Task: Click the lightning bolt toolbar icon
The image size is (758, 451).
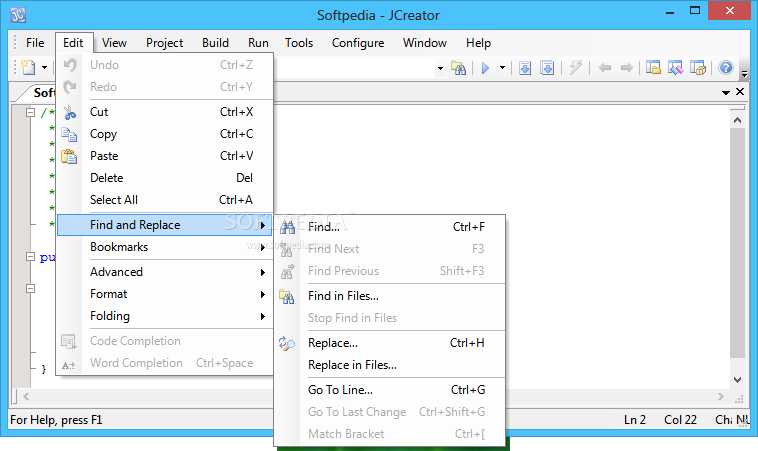Action: 575,68
